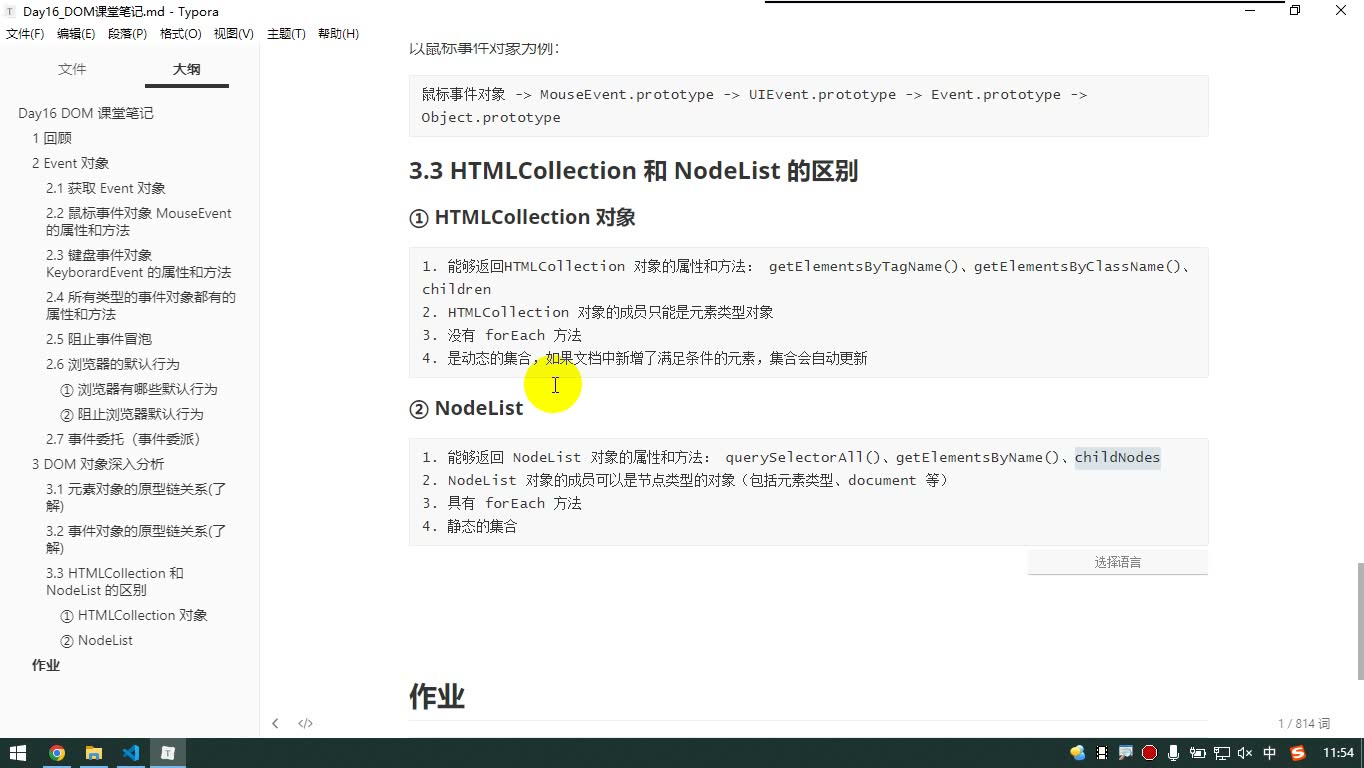Click the 3.3 HTMLCollection 和 NodeList heading

click(x=633, y=171)
